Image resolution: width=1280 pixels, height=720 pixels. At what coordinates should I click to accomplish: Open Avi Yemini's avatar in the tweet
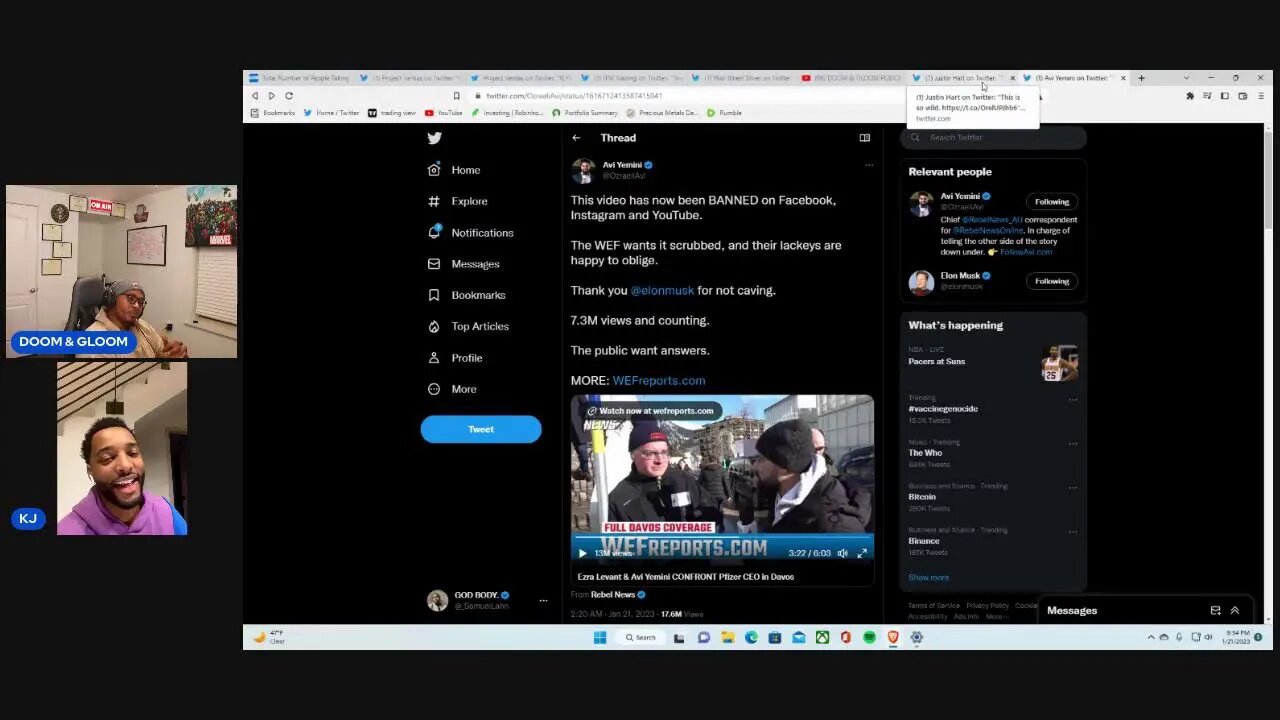pyautogui.click(x=583, y=170)
